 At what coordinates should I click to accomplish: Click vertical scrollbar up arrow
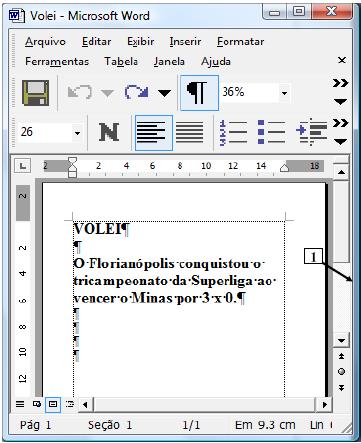(x=341, y=172)
